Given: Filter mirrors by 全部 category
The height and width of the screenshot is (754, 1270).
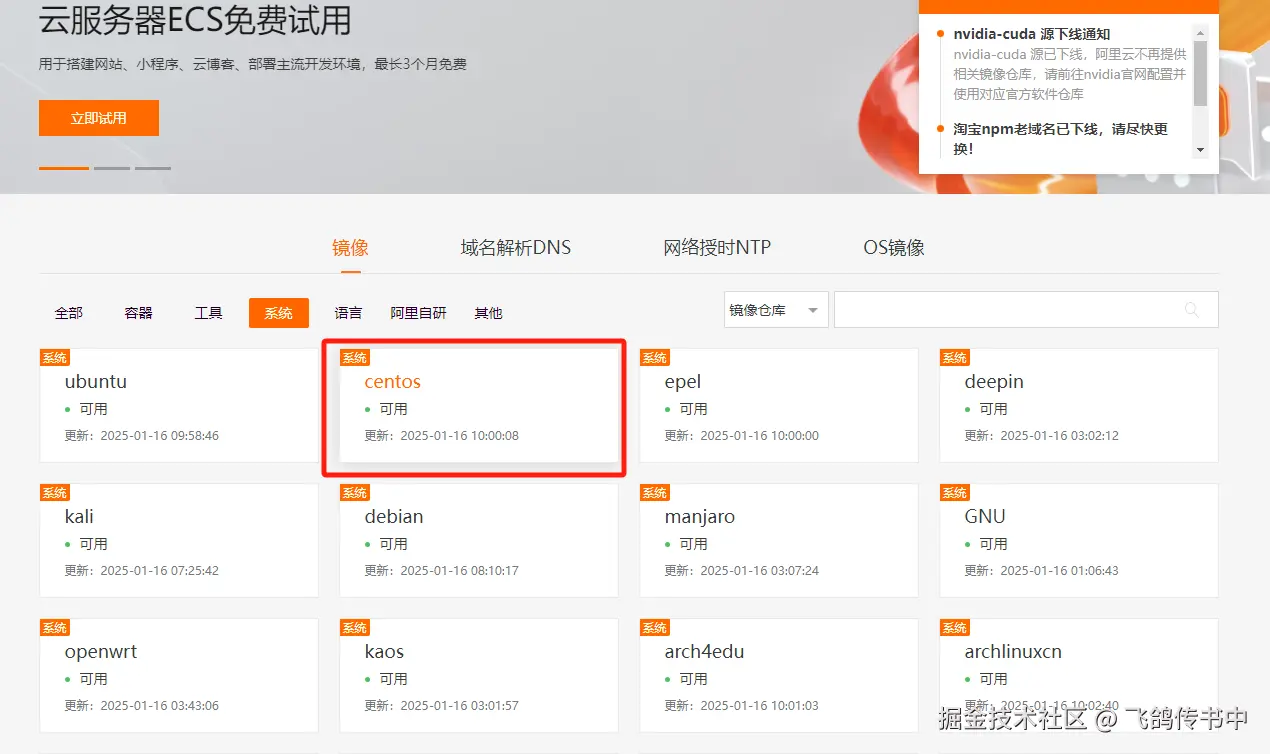Looking at the screenshot, I should [x=69, y=313].
